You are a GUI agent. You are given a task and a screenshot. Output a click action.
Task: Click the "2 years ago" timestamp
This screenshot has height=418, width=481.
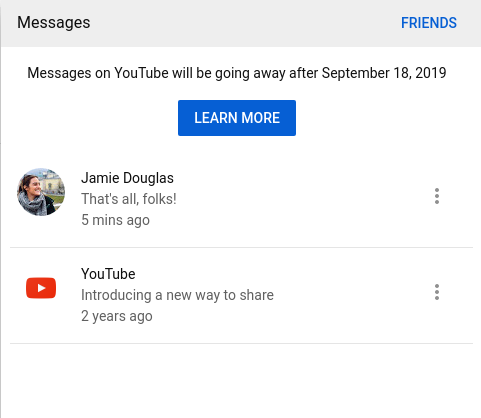pyautogui.click(x=117, y=316)
